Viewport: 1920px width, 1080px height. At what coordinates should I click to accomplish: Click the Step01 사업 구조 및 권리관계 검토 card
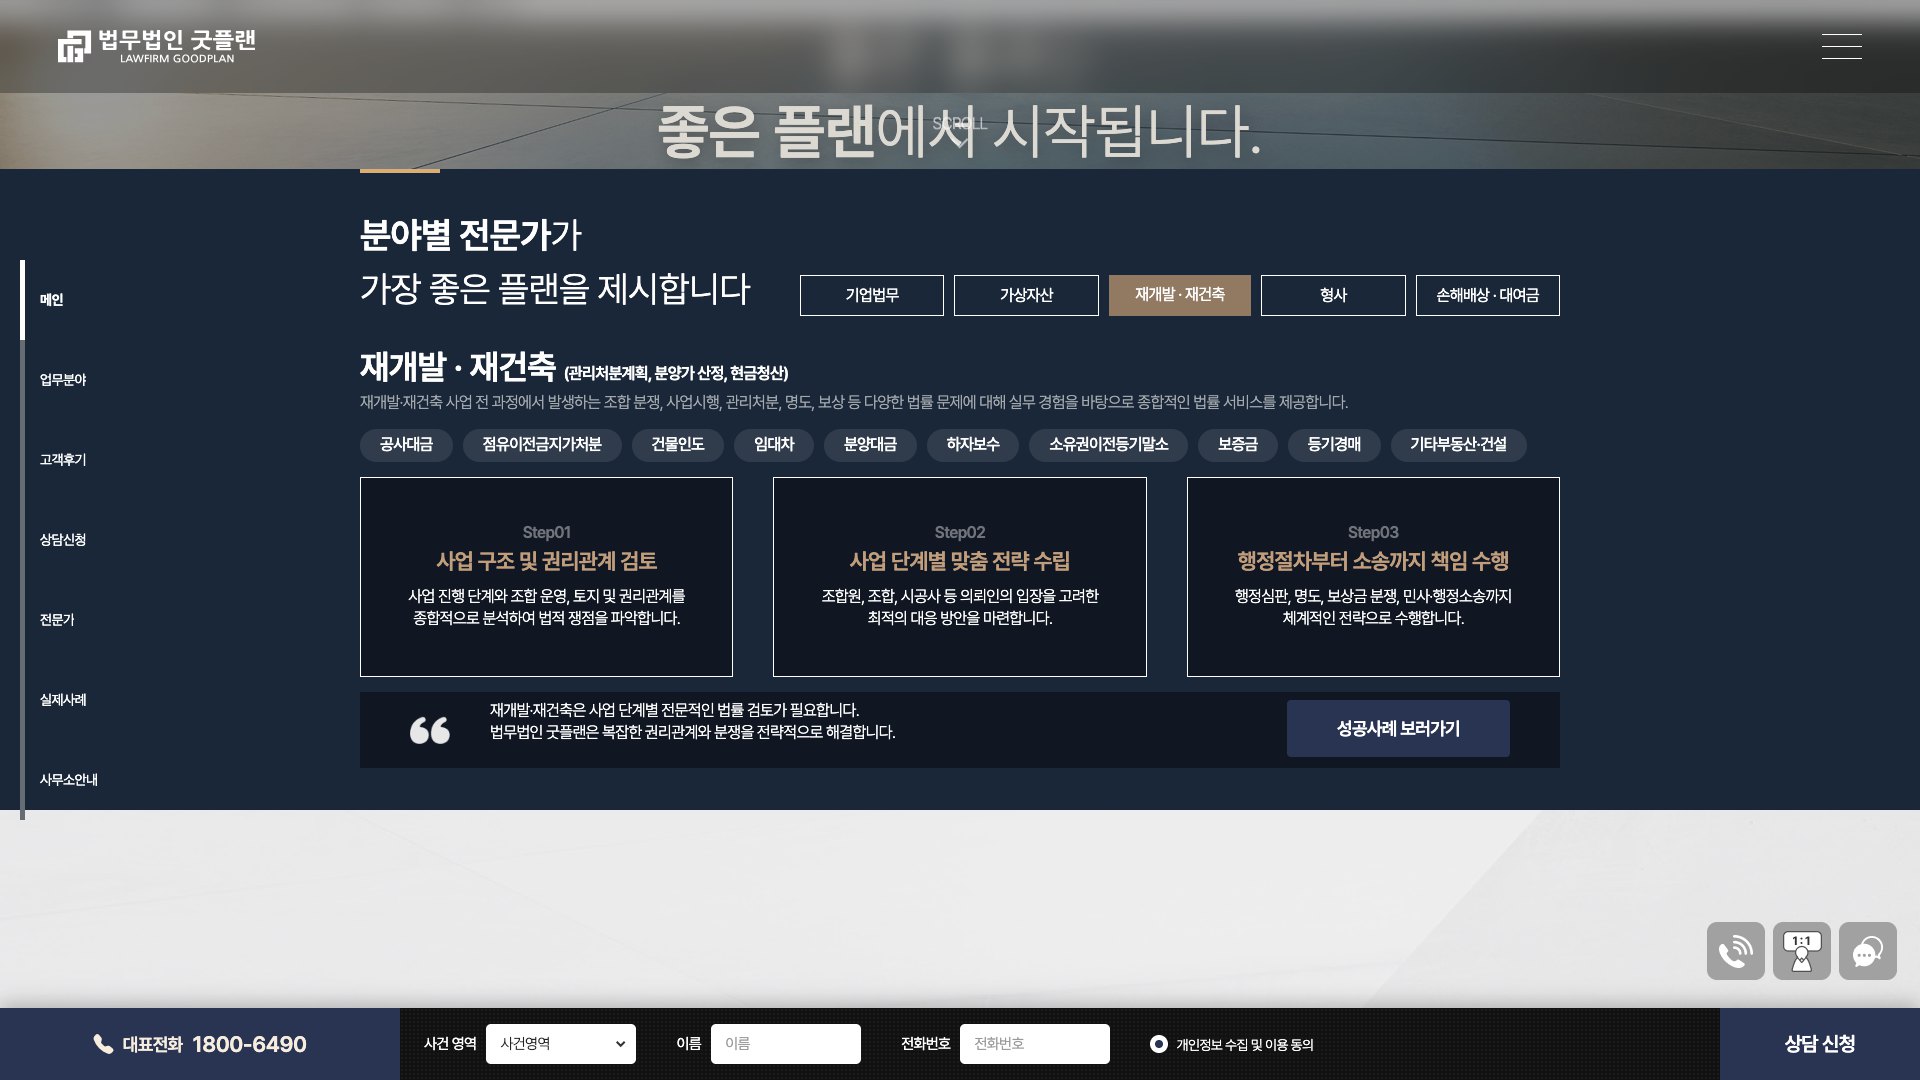pyautogui.click(x=546, y=577)
